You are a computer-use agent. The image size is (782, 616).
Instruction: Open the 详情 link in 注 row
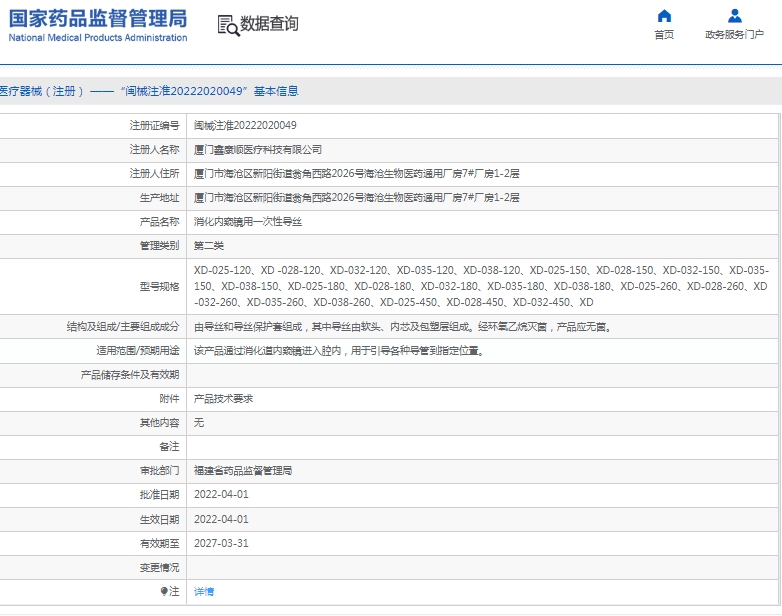[204, 592]
